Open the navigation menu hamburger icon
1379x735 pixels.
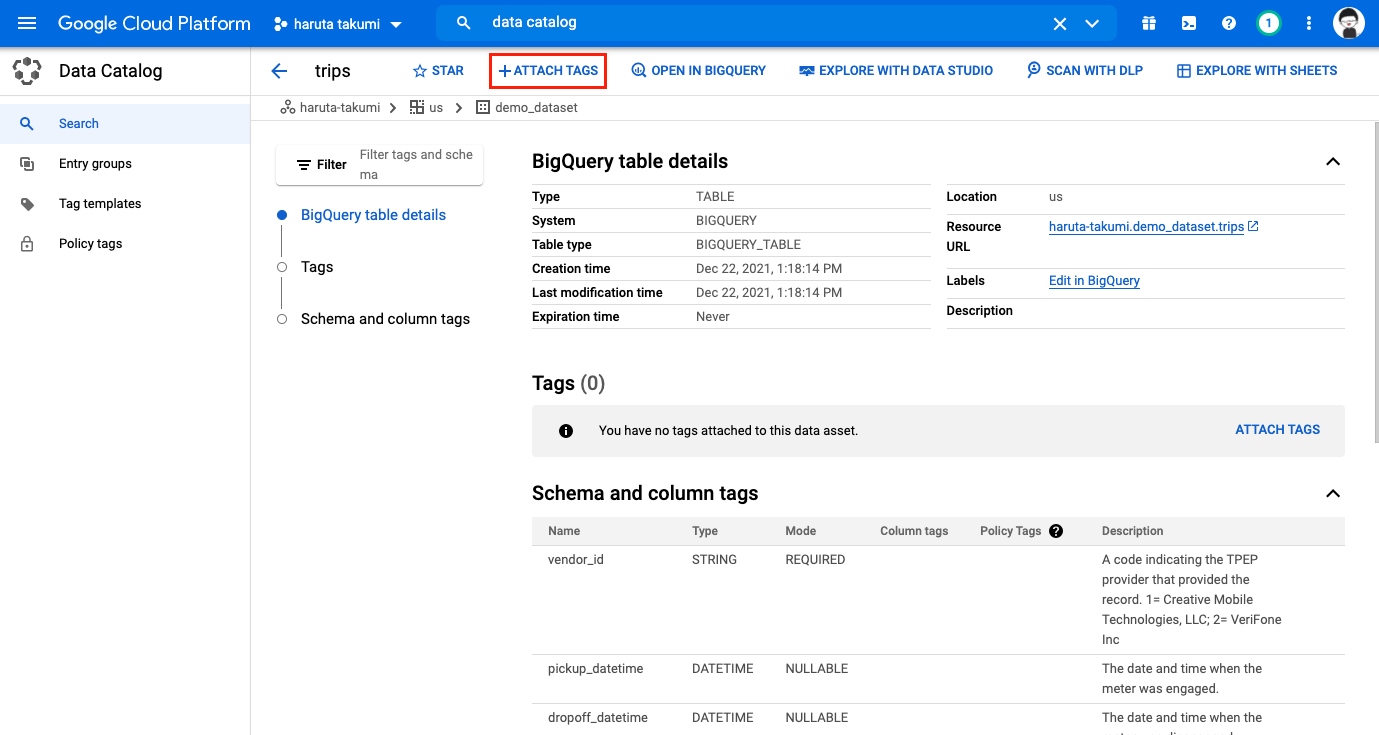(26, 22)
